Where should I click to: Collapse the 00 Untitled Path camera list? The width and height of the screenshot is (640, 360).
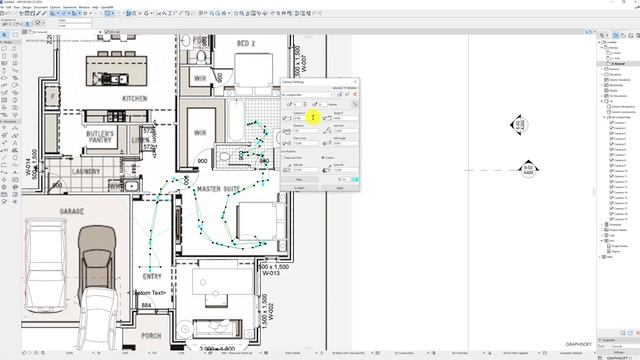point(604,118)
